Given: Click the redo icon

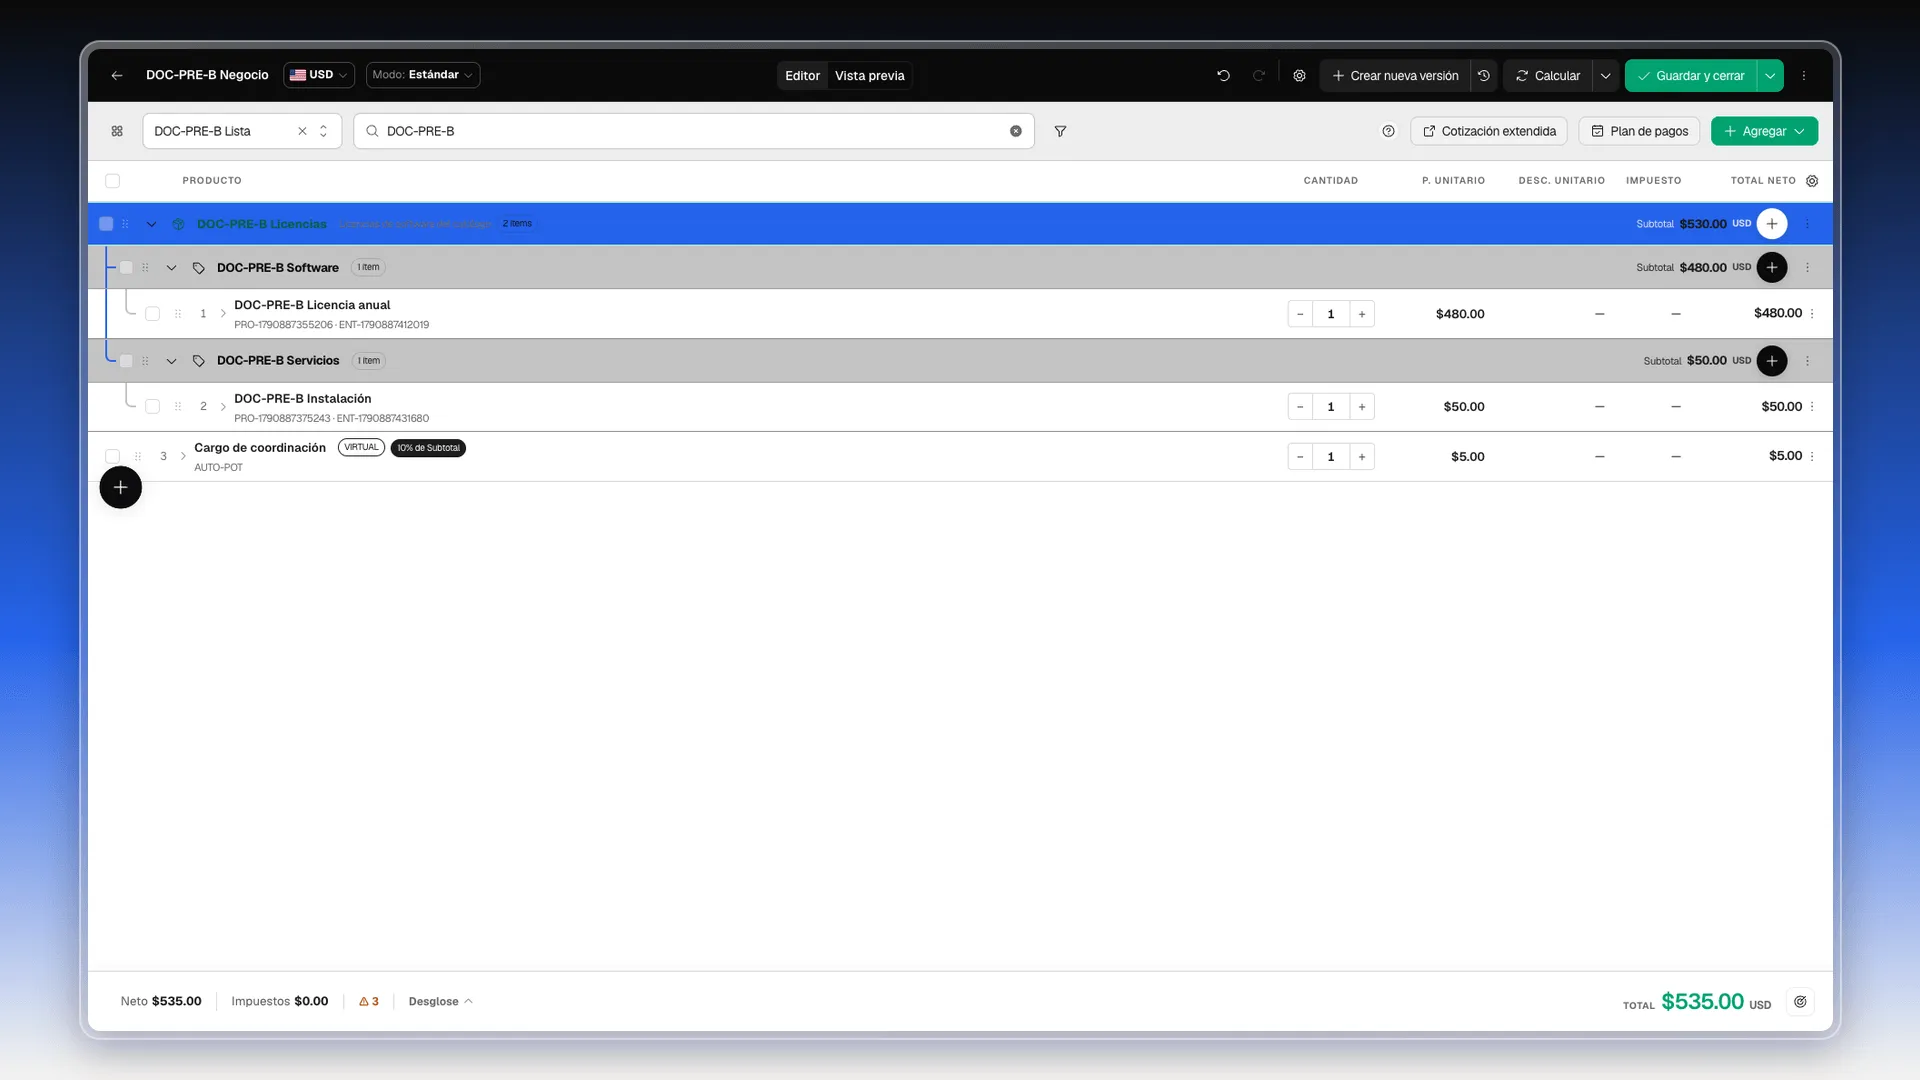Looking at the screenshot, I should [x=1259, y=76].
